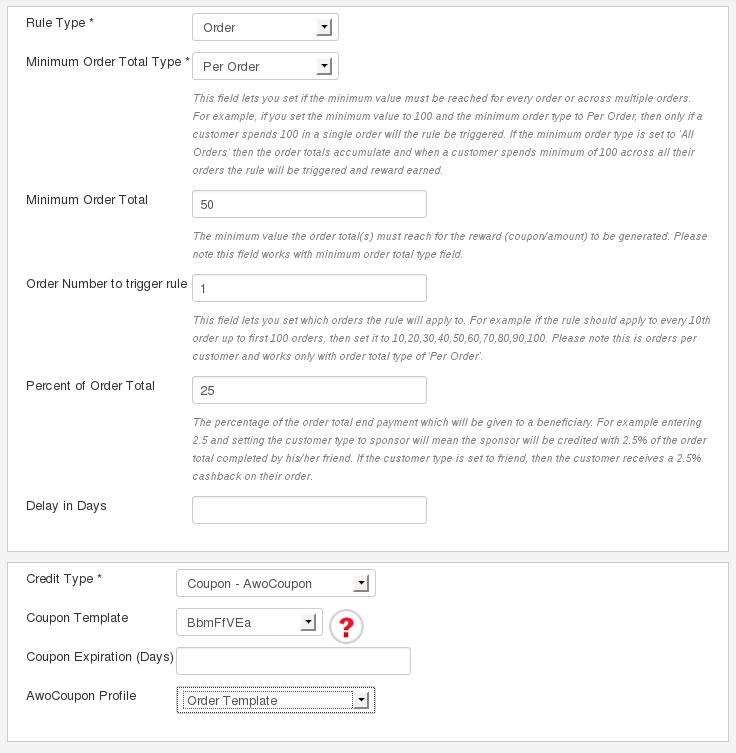Screen dimensions: 736x753
Task: Open the AwoCoupon Profile dropdown
Action: point(276,700)
